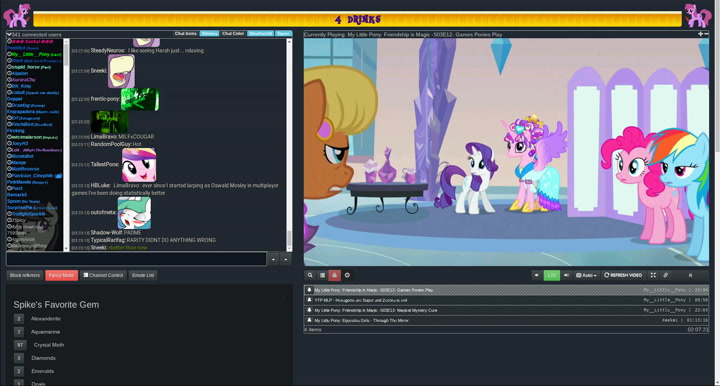Viewport: 720px width, 386px height.
Task: Click the bell icon on Magical Mystery Cure row
Action: tap(309, 310)
